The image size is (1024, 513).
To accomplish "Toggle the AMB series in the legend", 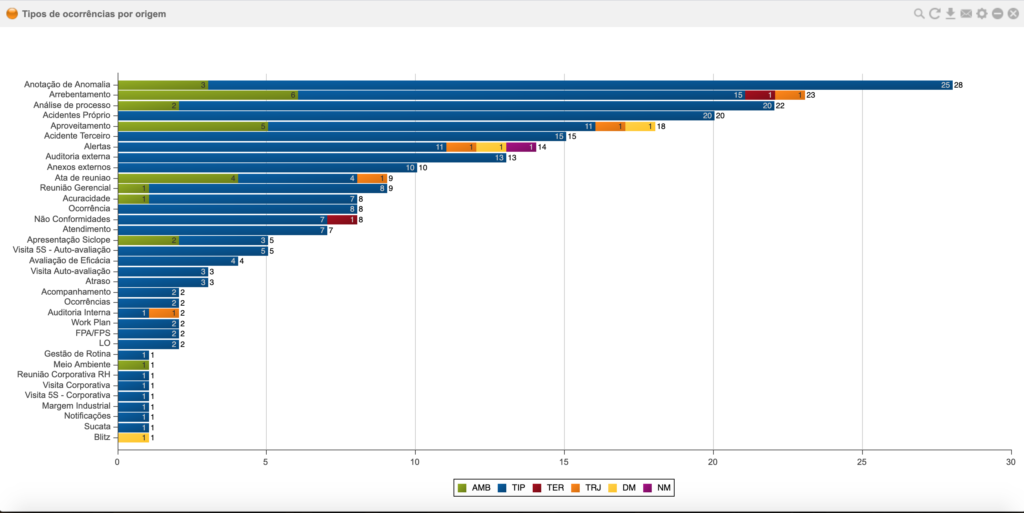I will coord(475,488).
